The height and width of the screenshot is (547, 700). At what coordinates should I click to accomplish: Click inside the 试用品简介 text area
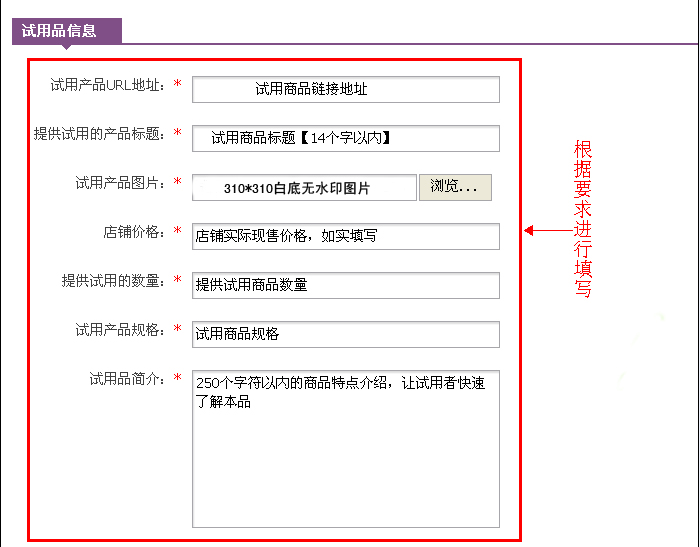[x=345, y=448]
